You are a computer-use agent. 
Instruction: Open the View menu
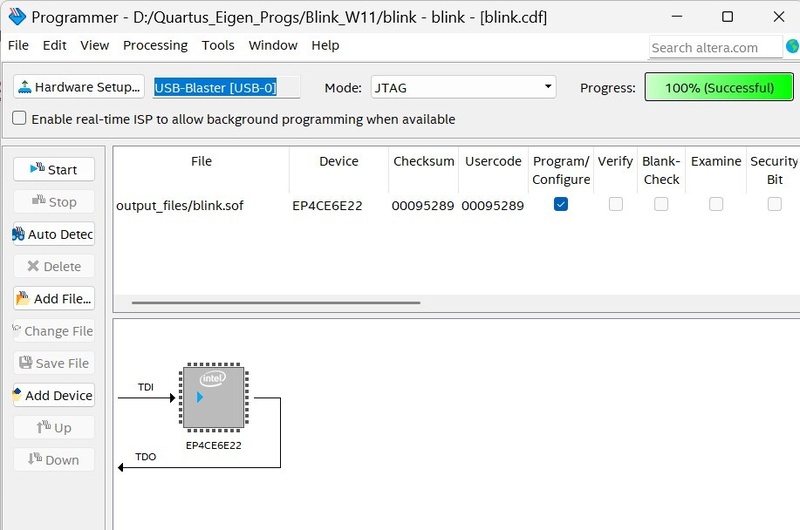pyautogui.click(x=94, y=45)
